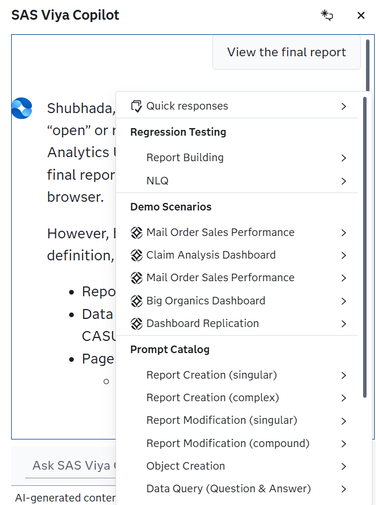Choose the Dashboard Replication scenario
376x505 pixels.
[x=237, y=324]
